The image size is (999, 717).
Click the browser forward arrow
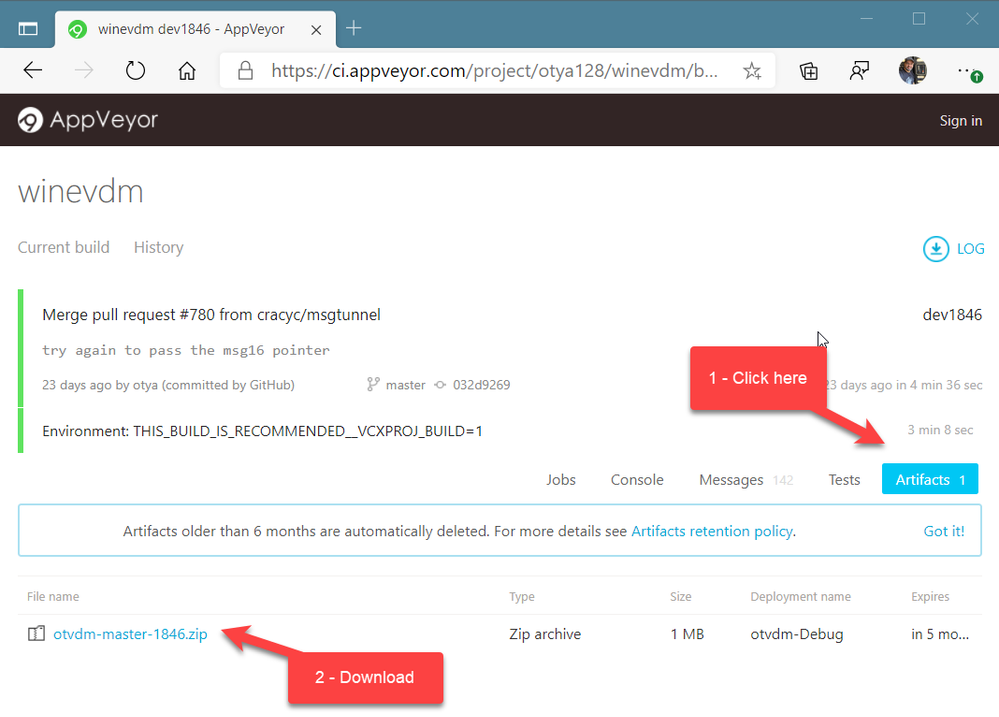[83, 70]
